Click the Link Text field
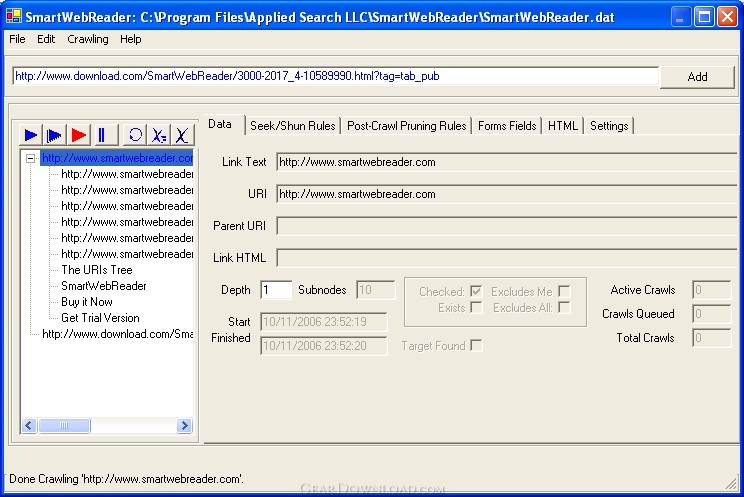This screenshot has width=744, height=497. 506,162
